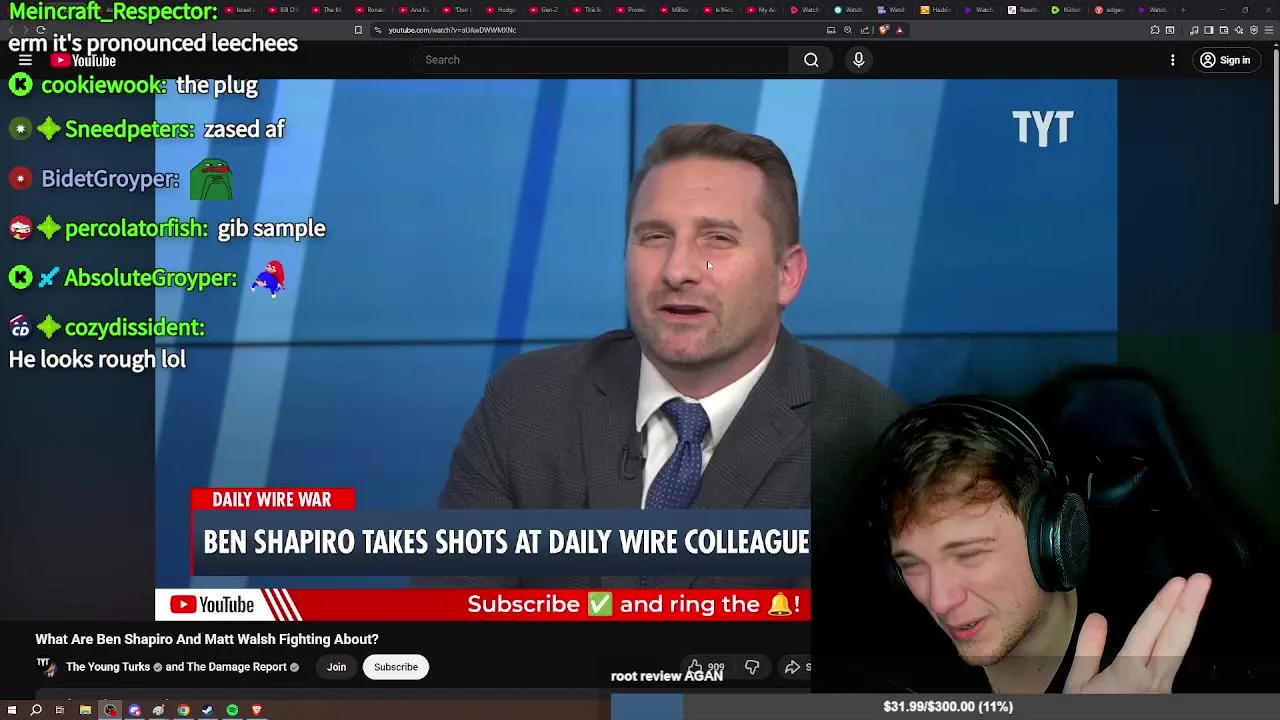This screenshot has height=720, width=1280.
Task: Open the browser main hamburger menu
Action: tap(1269, 30)
